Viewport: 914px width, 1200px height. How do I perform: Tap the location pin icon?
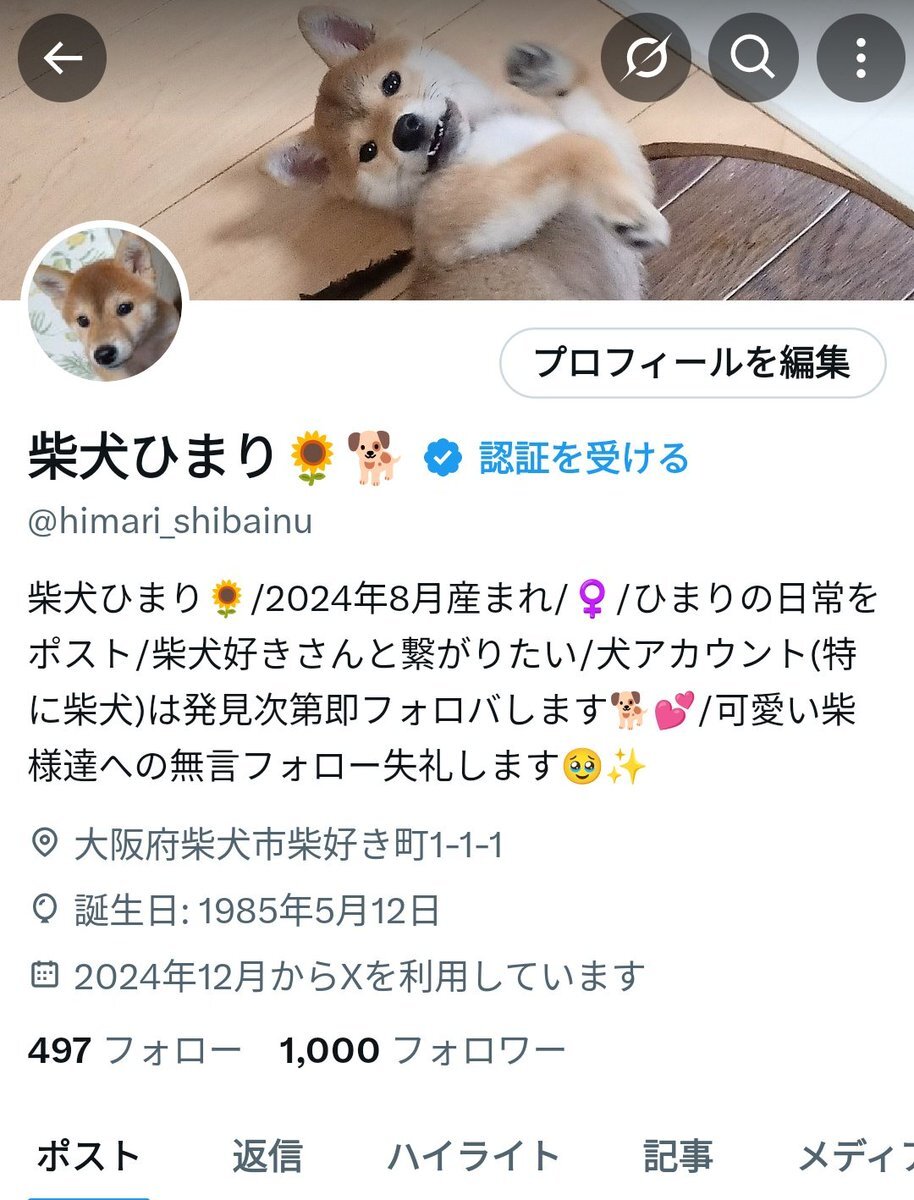click(x=45, y=845)
